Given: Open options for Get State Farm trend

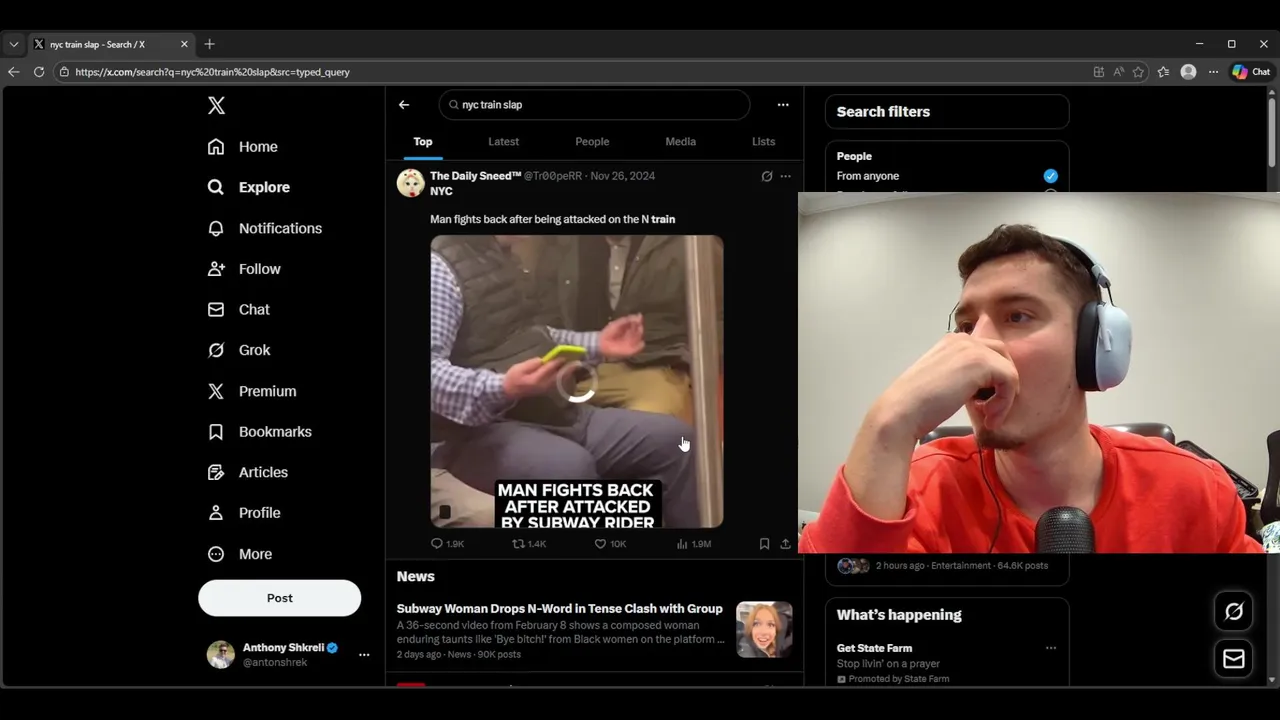Looking at the screenshot, I should 1051,648.
